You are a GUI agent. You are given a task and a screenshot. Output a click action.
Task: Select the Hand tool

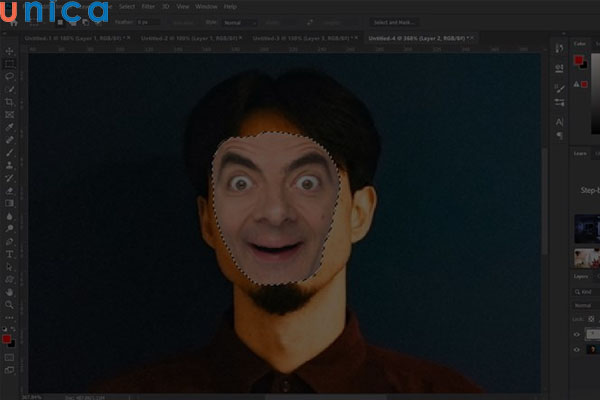click(x=9, y=292)
